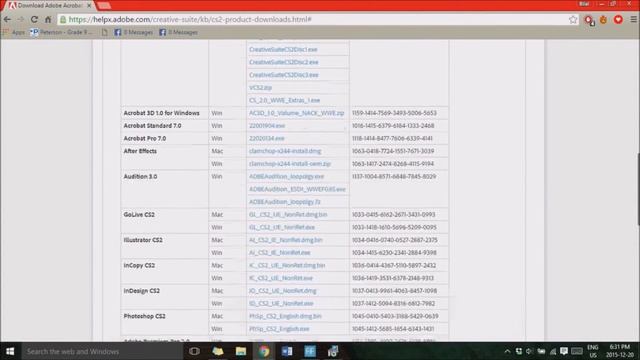
Task: Download Illustrator CS2 Win exe
Action: coord(279,253)
